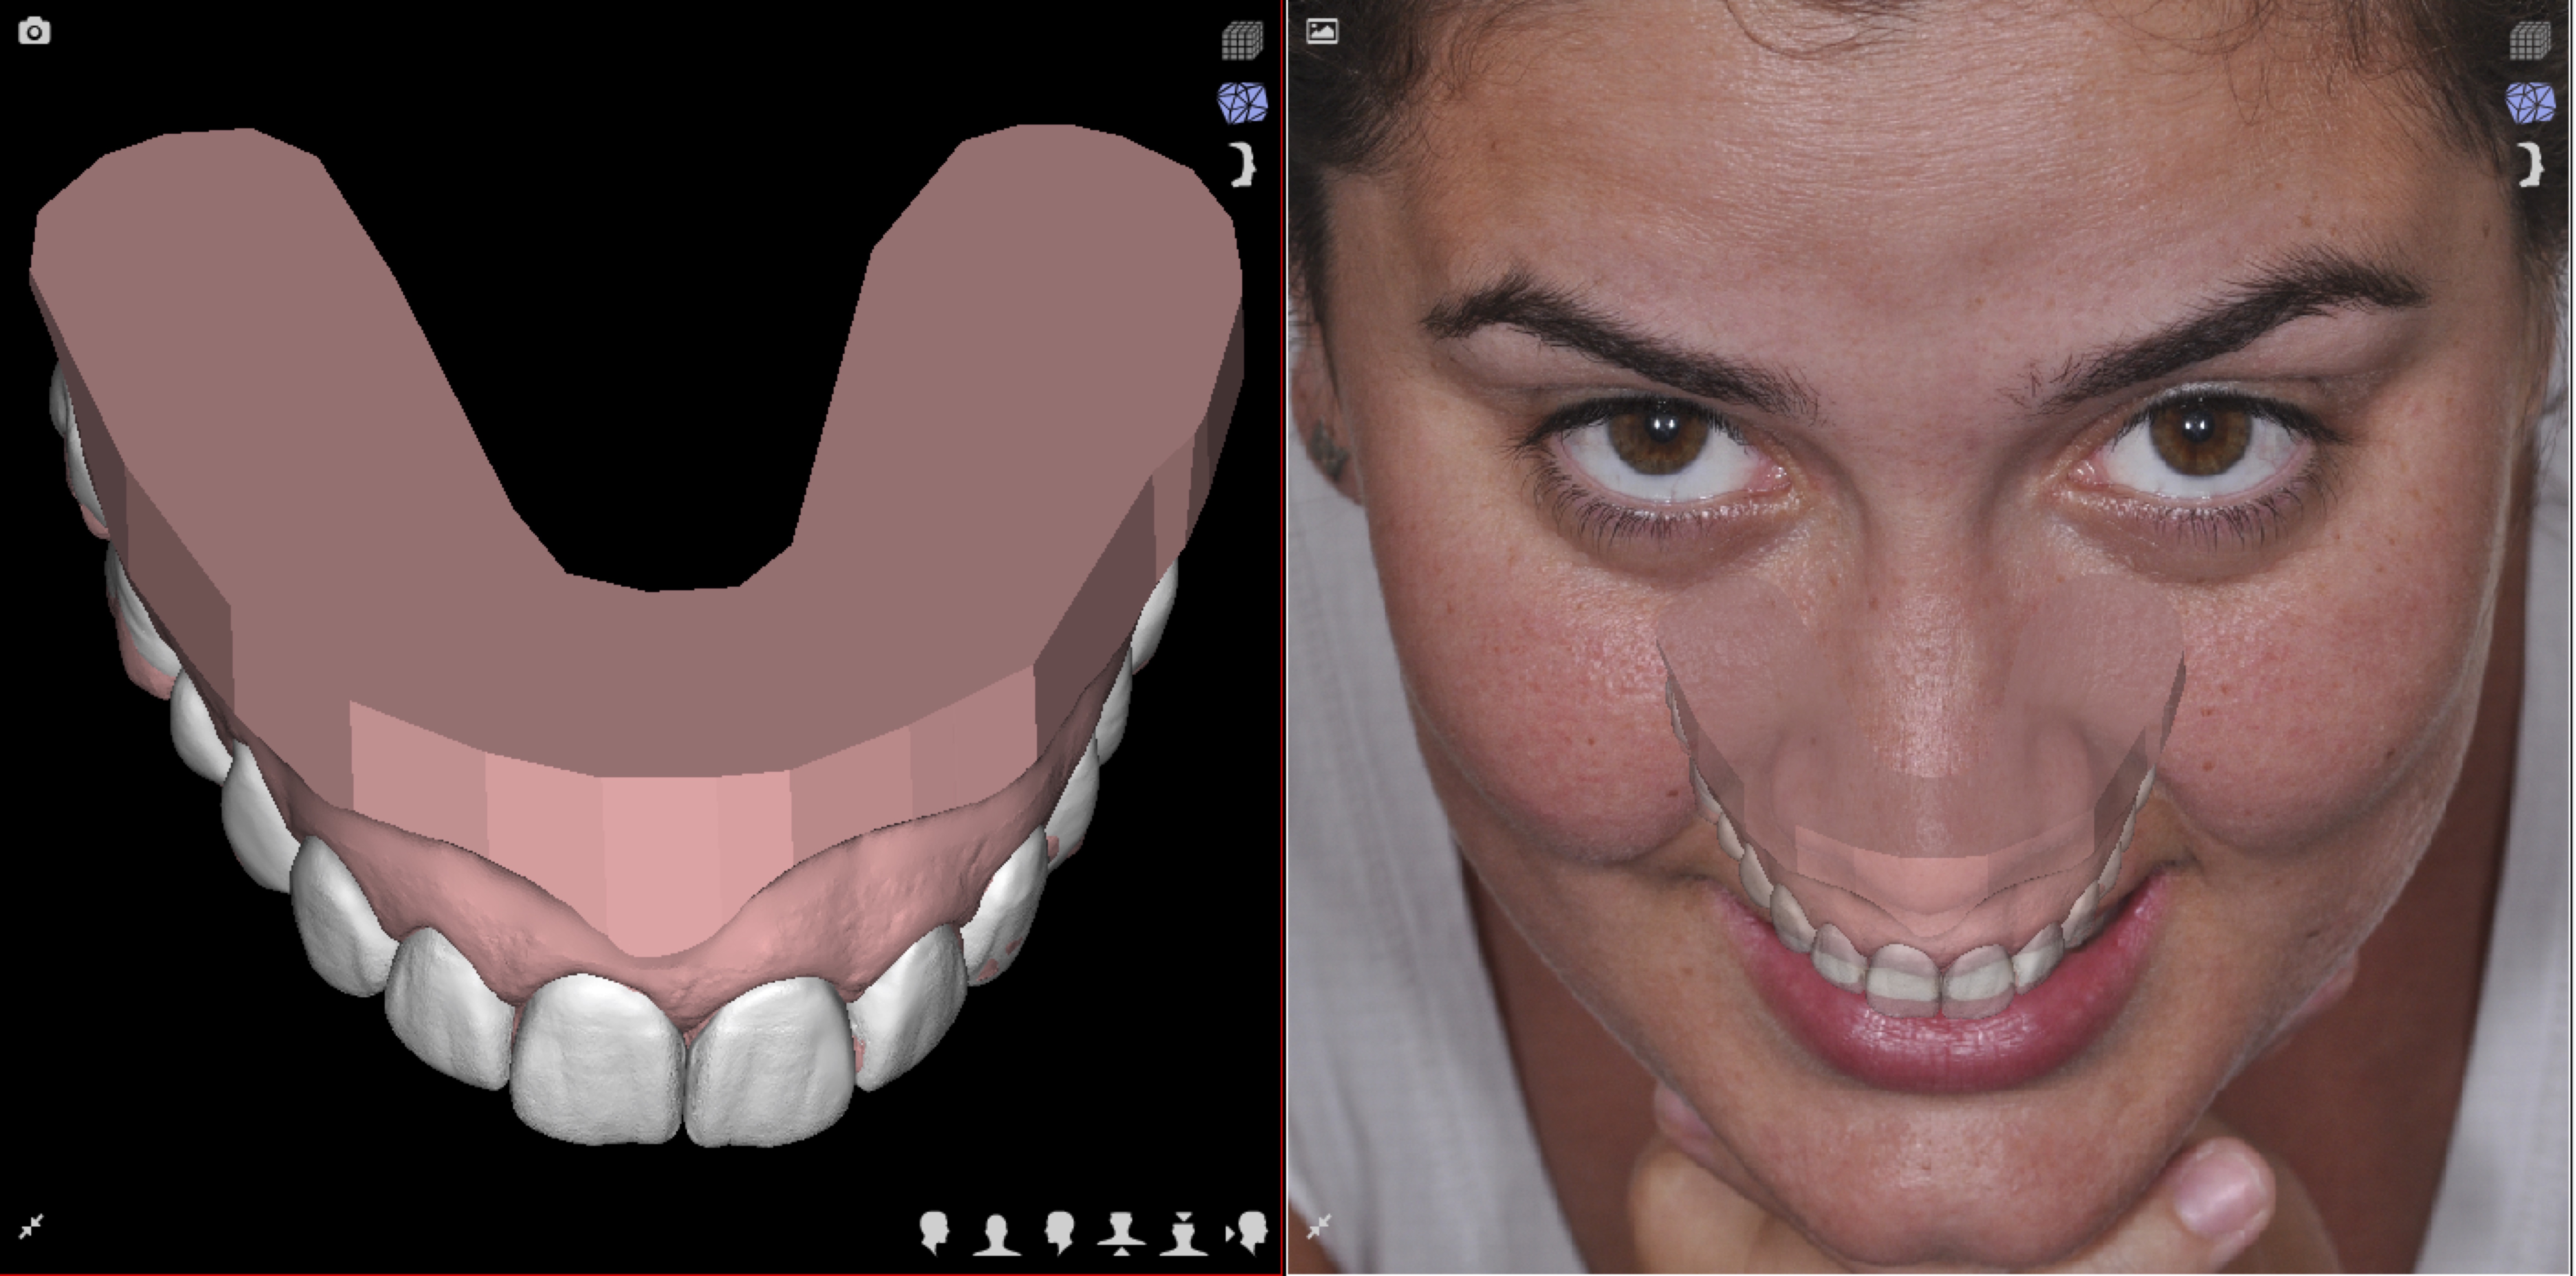Image resolution: width=2576 pixels, height=1276 pixels.
Task: Click the image picture icon in the photo view
Action: tap(1322, 31)
